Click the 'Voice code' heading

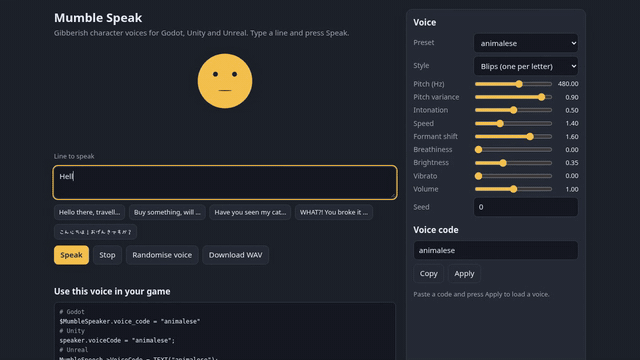(x=436, y=230)
